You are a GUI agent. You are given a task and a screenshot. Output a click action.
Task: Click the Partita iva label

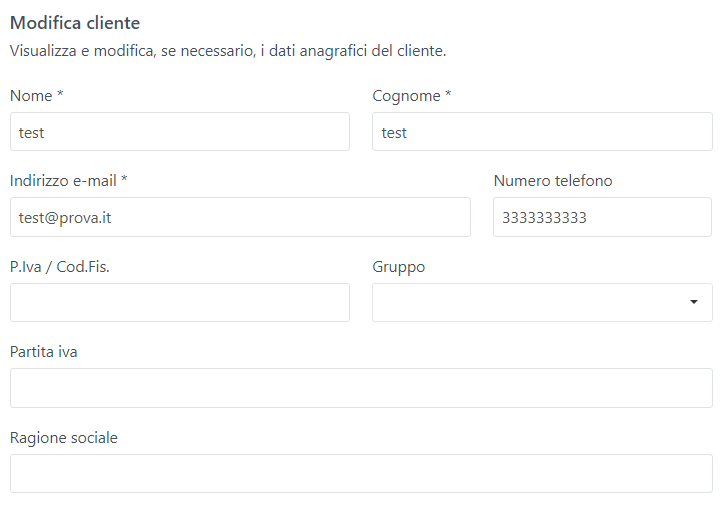[44, 352]
